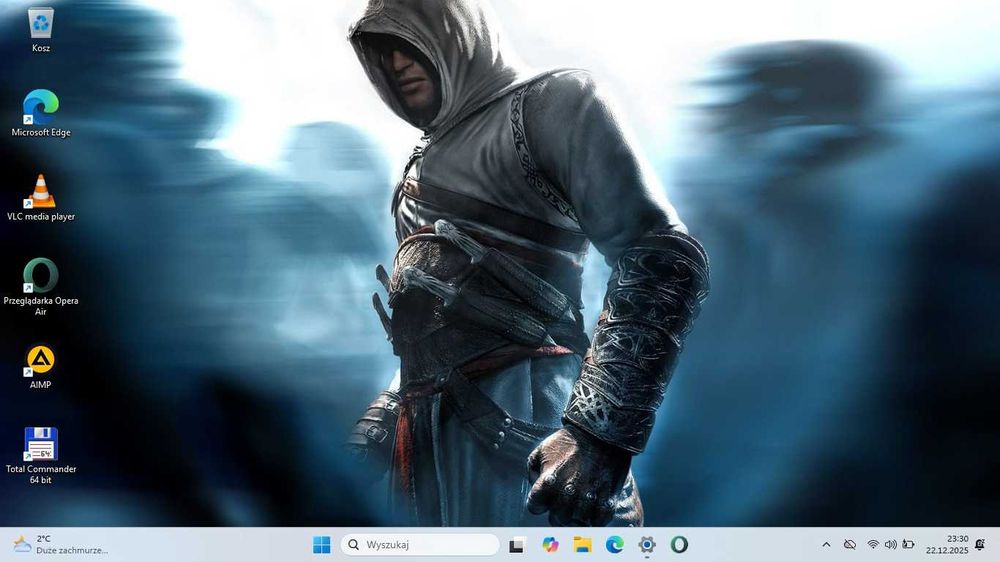Image resolution: width=1000 pixels, height=562 pixels.
Task: Open Task View from taskbar
Action: (517, 545)
